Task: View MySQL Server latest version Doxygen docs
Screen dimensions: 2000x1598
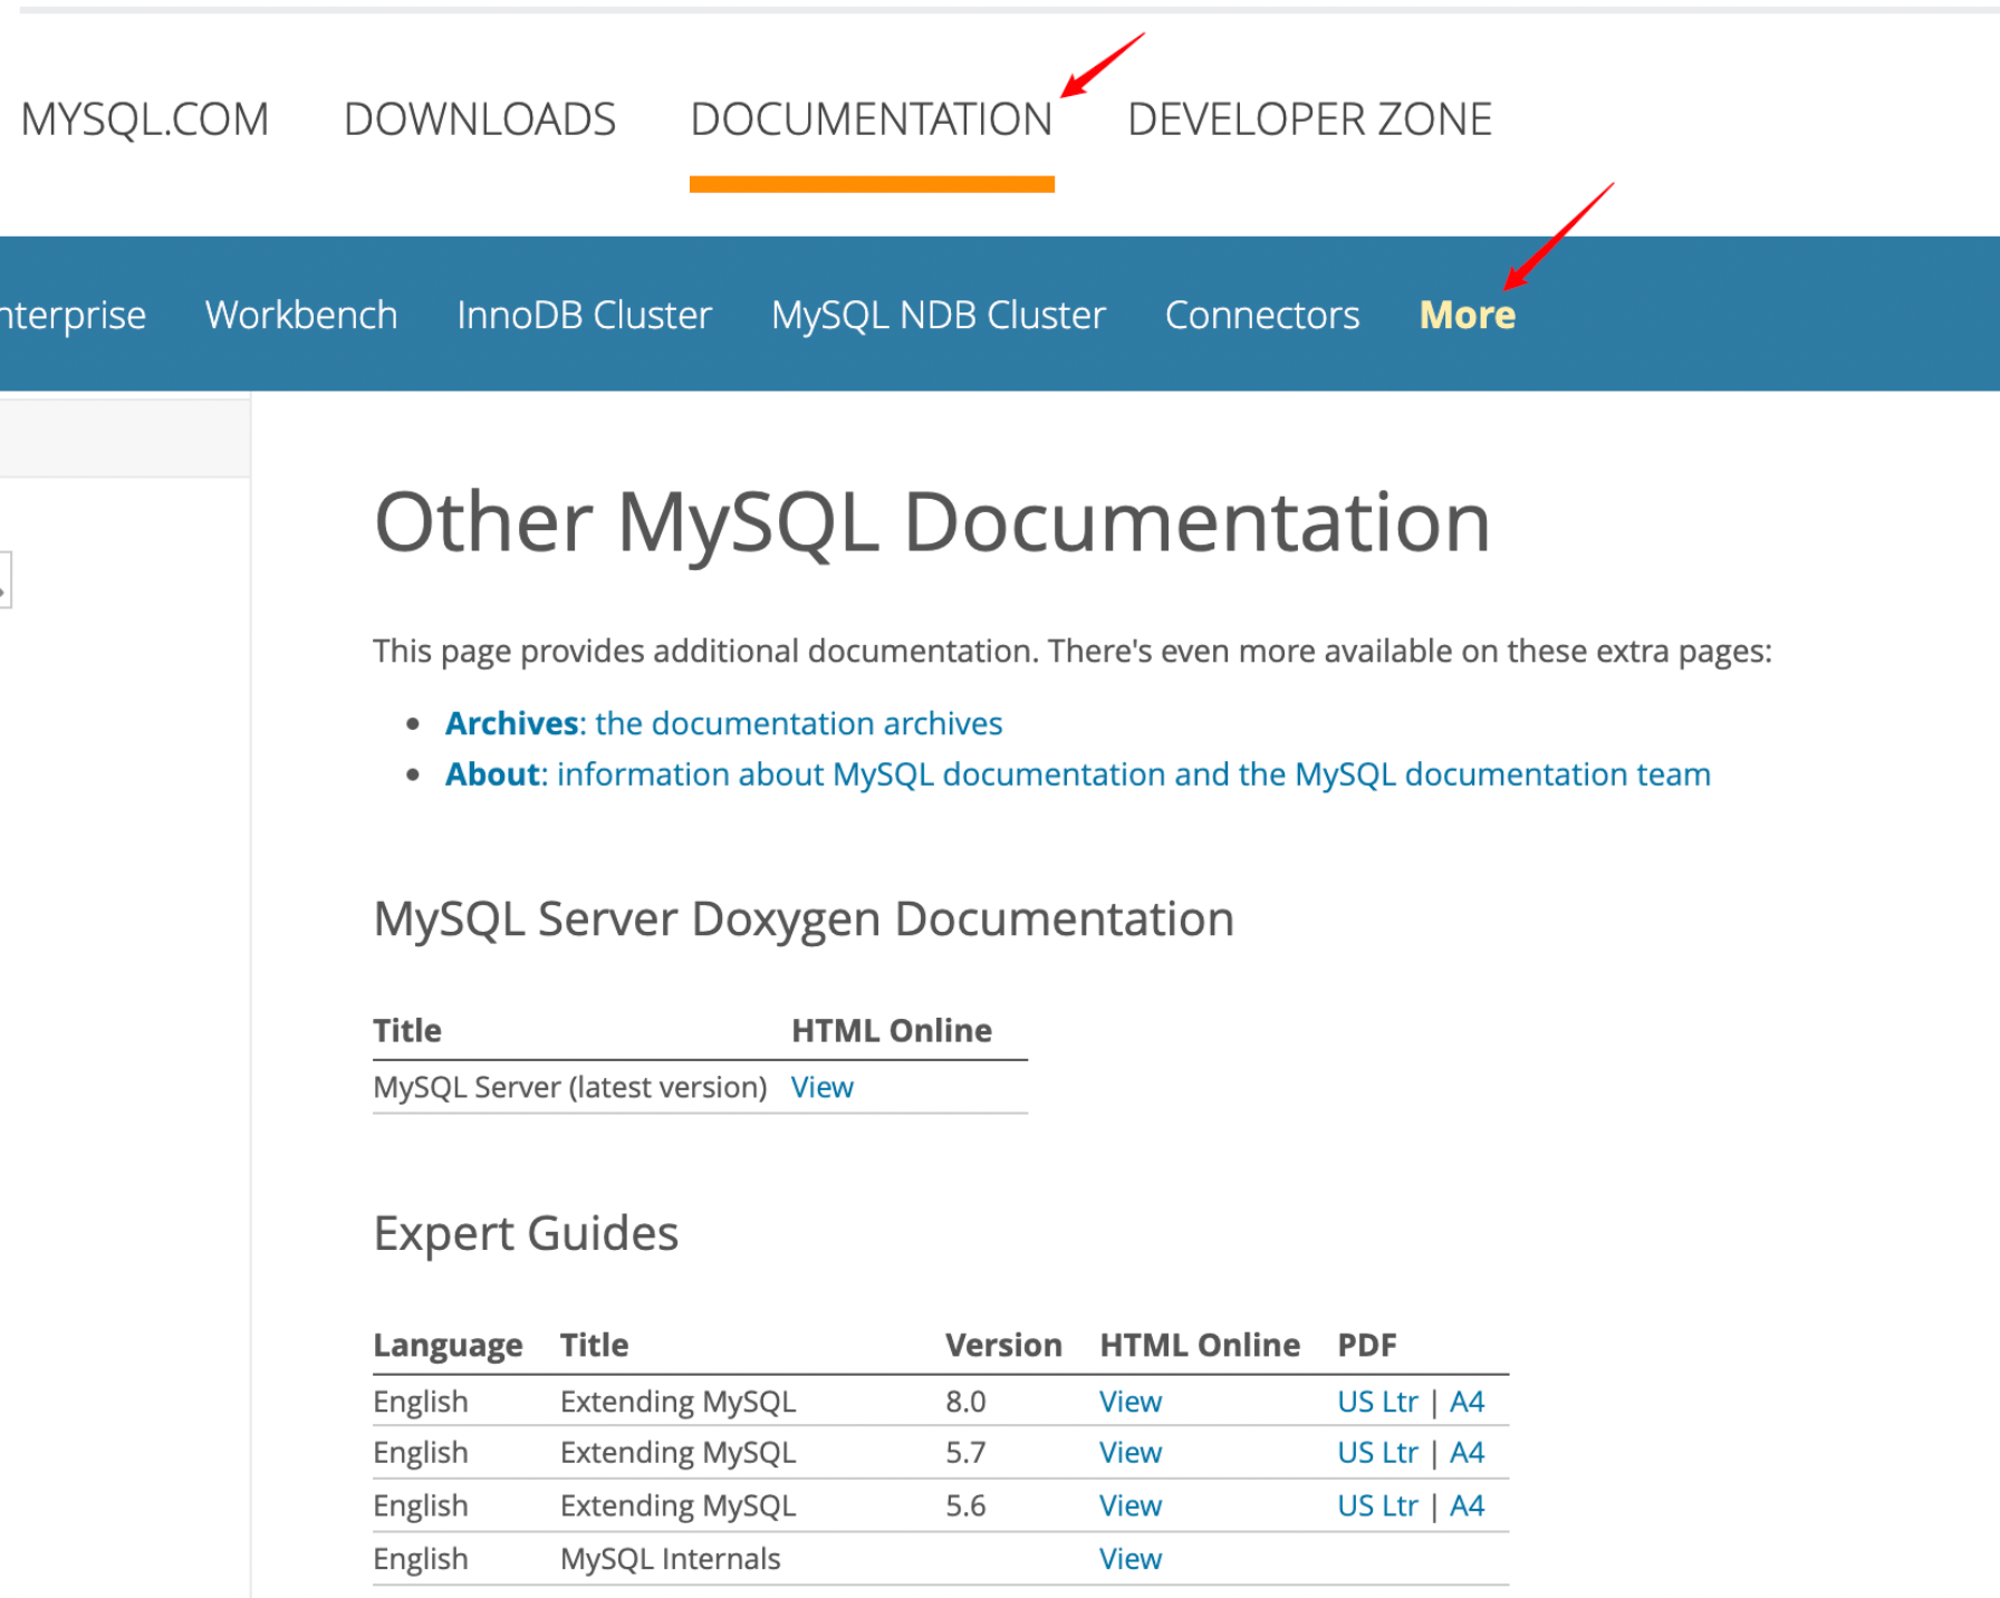Action: [822, 1087]
